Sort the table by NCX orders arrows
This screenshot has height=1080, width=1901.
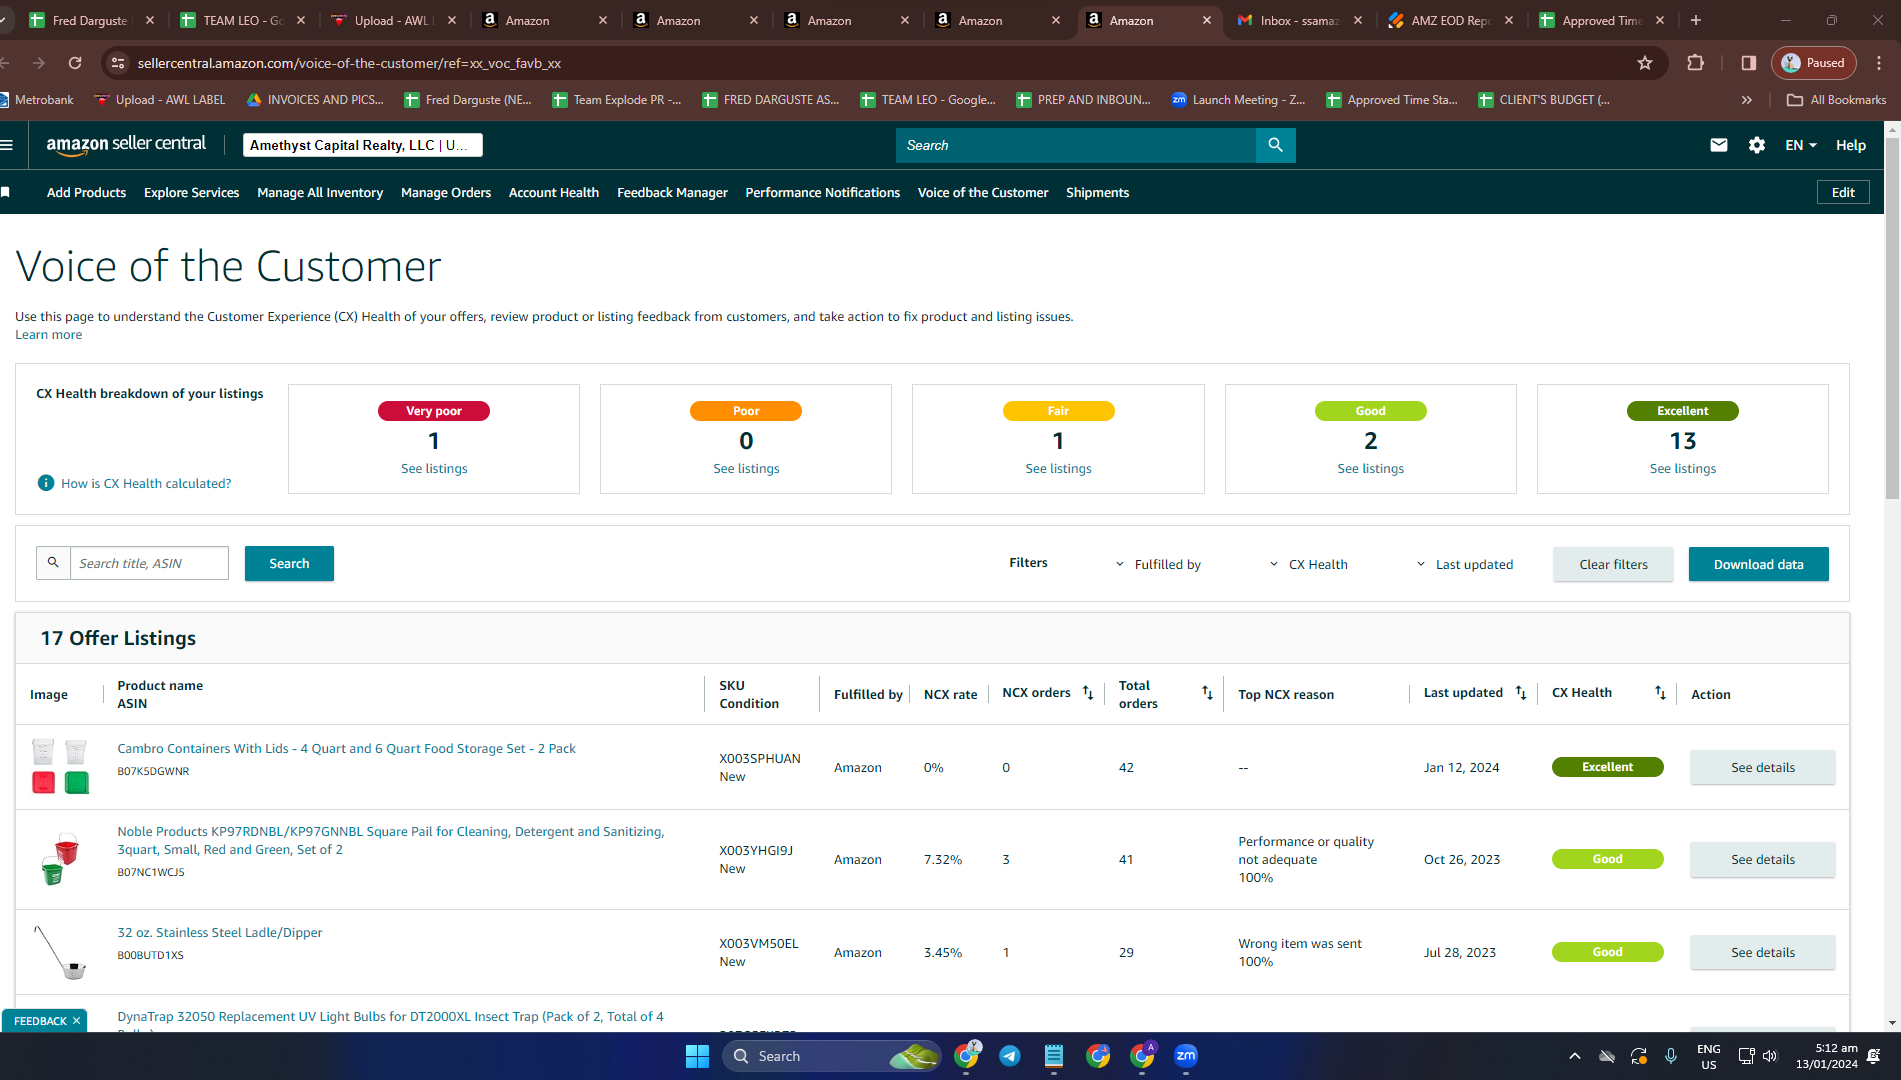coord(1088,693)
